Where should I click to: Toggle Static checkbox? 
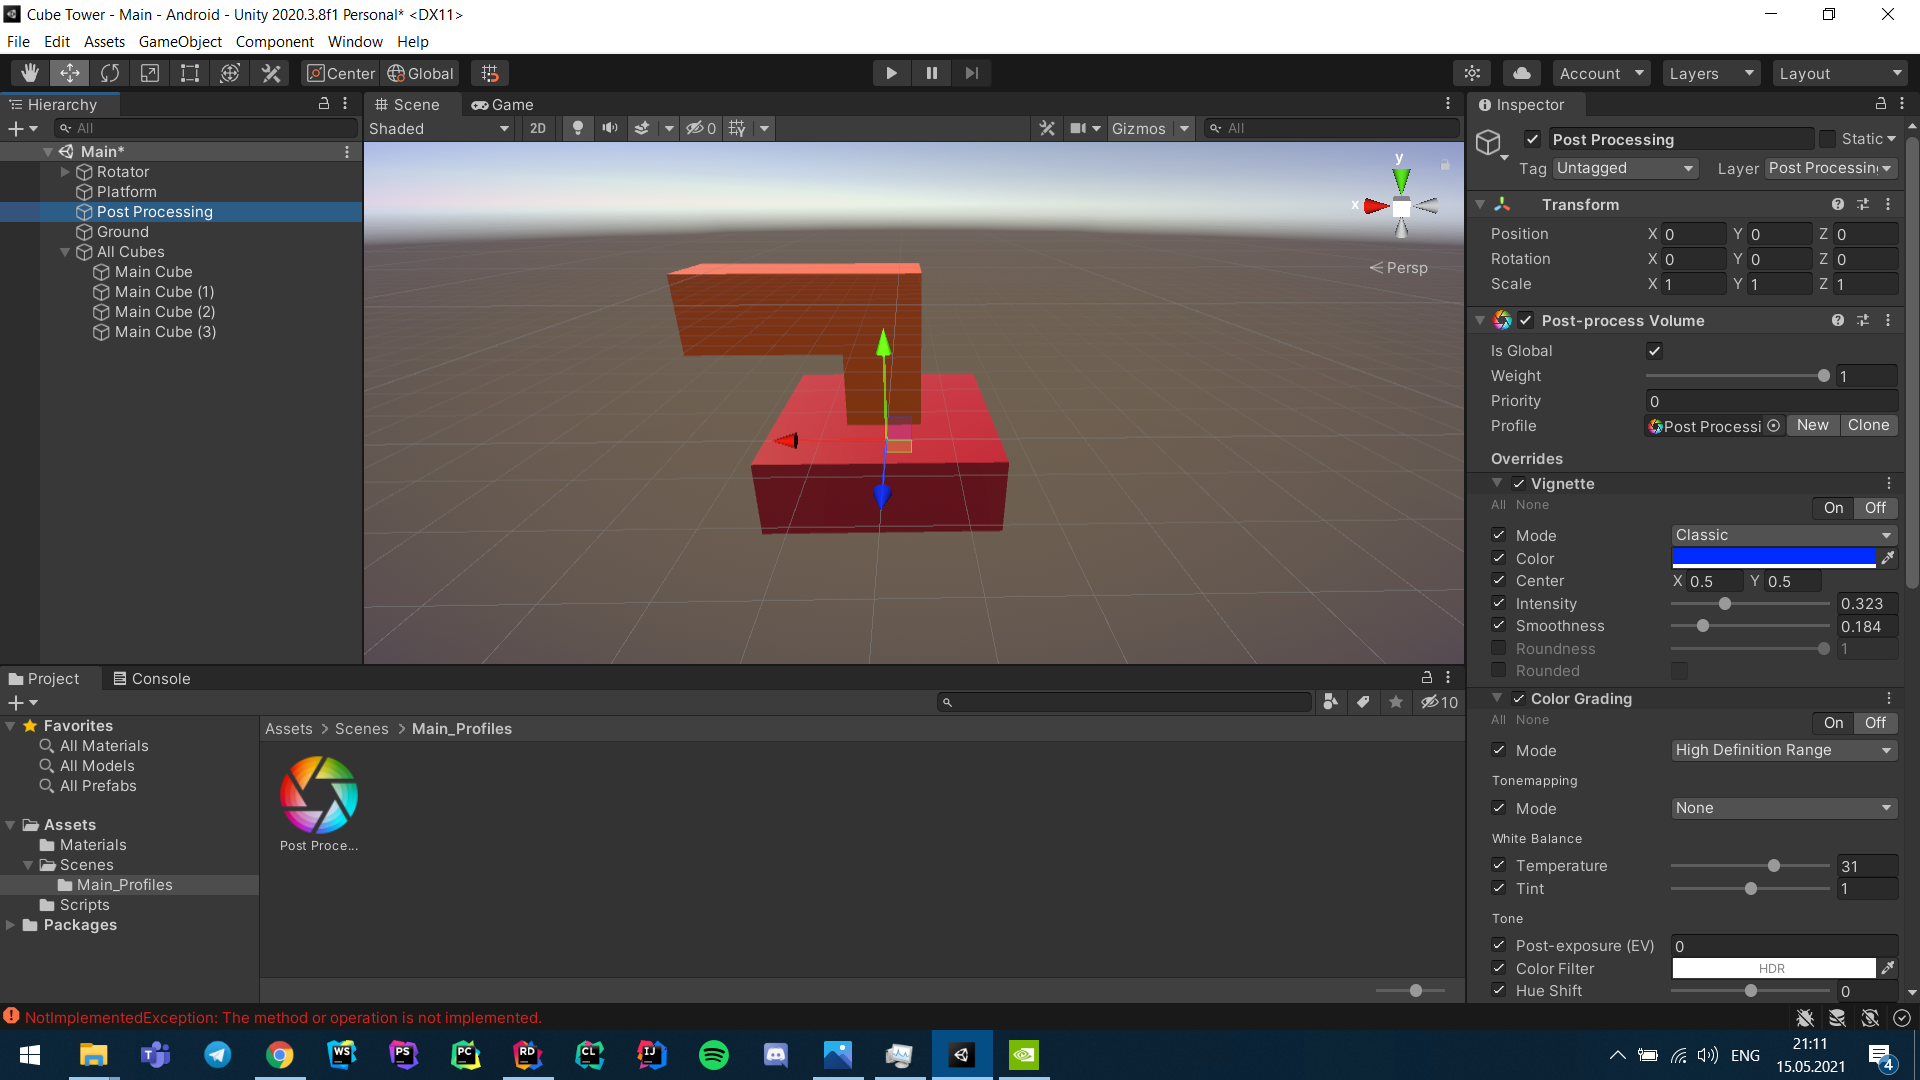click(x=1828, y=139)
